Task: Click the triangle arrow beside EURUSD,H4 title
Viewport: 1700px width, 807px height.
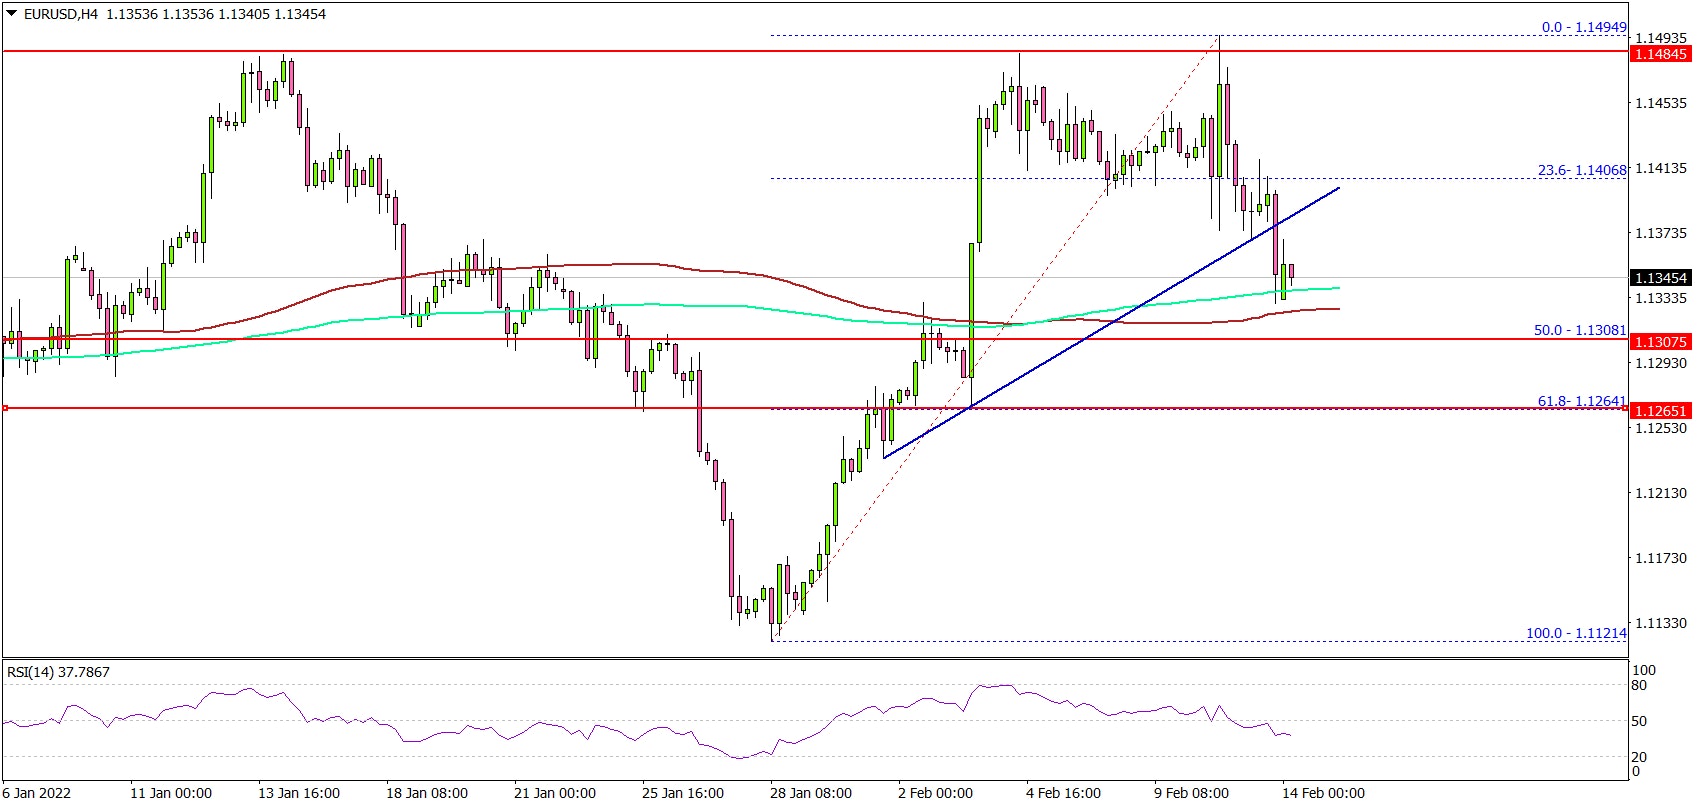Action: [11, 14]
